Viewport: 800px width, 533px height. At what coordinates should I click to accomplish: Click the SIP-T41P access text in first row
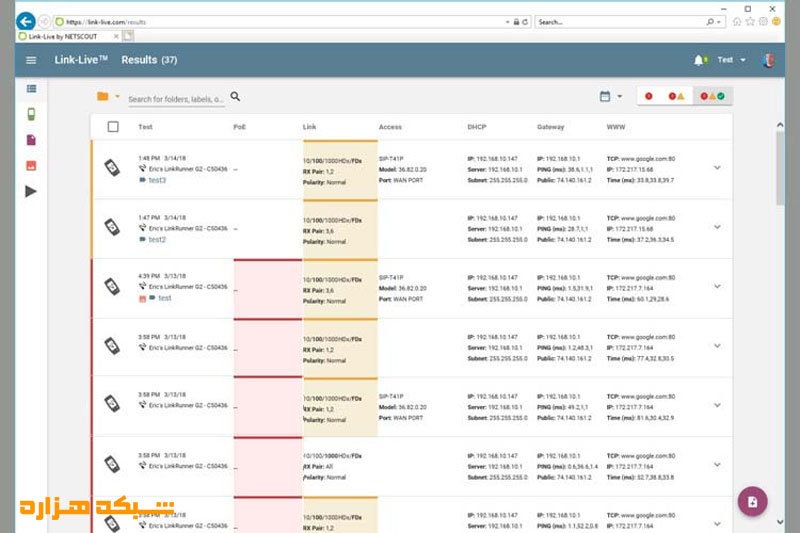pos(391,159)
